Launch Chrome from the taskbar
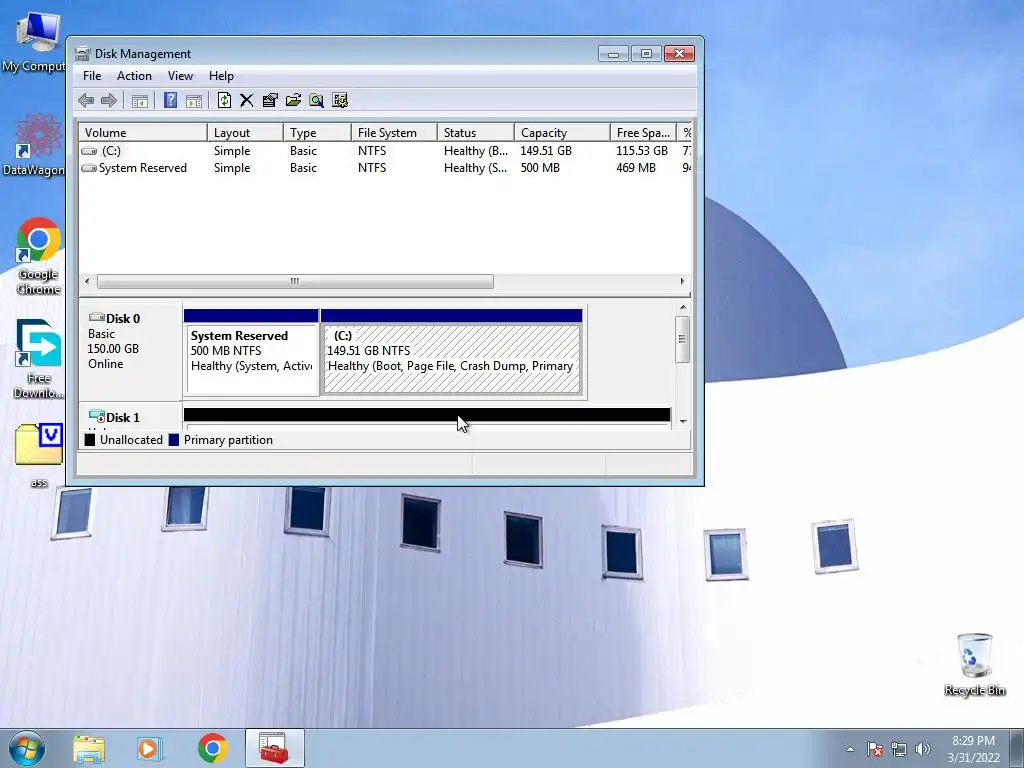This screenshot has height=768, width=1024. 213,748
